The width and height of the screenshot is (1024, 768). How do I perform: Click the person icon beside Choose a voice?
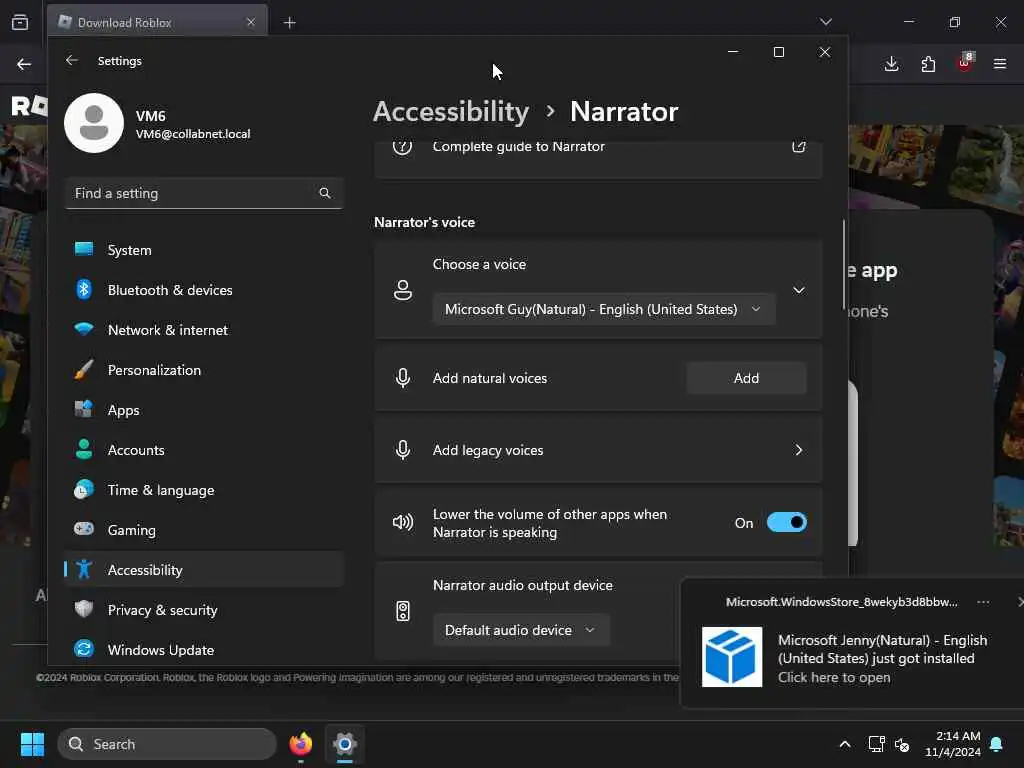[403, 290]
